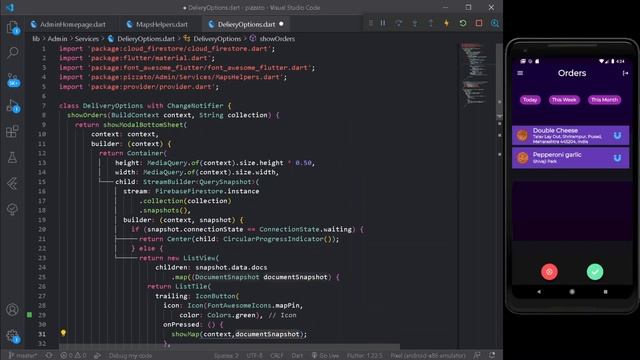Select Pixel emulator device in status bar
This screenshot has width=640, height=360.
tap(428, 356)
